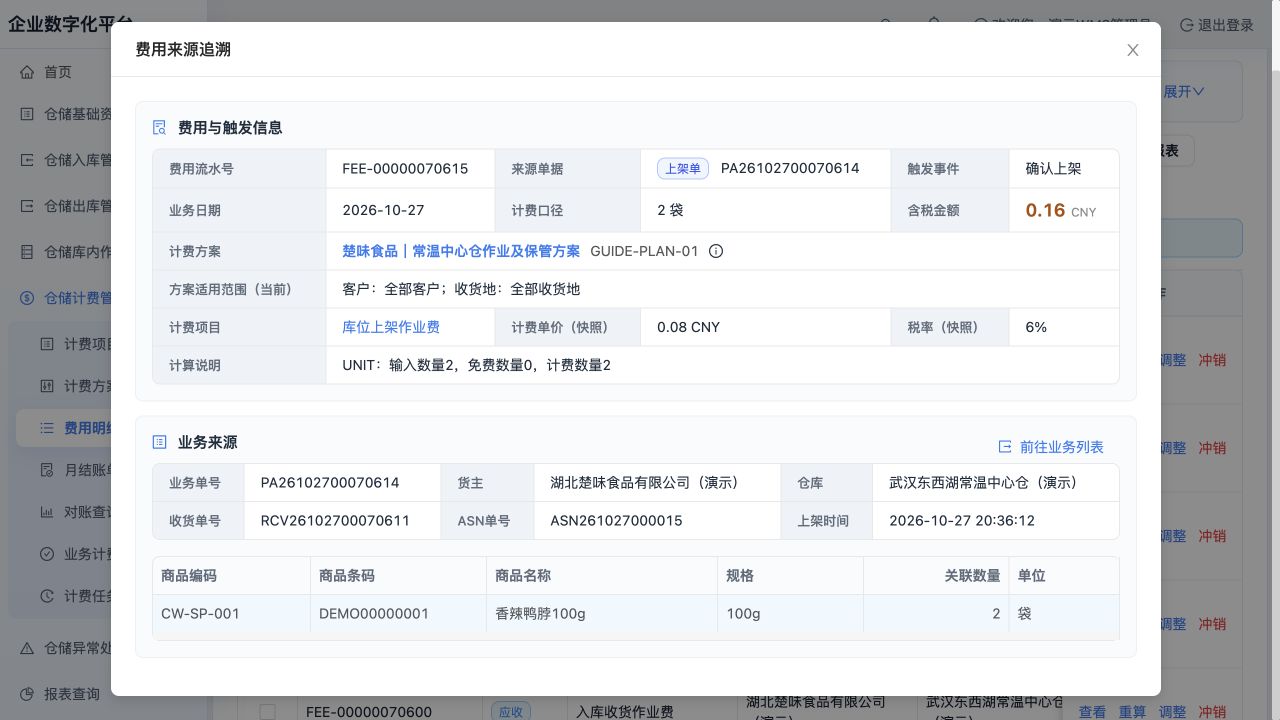Click the 首页 home icon in sidebar
The image size is (1280, 720).
27,72
